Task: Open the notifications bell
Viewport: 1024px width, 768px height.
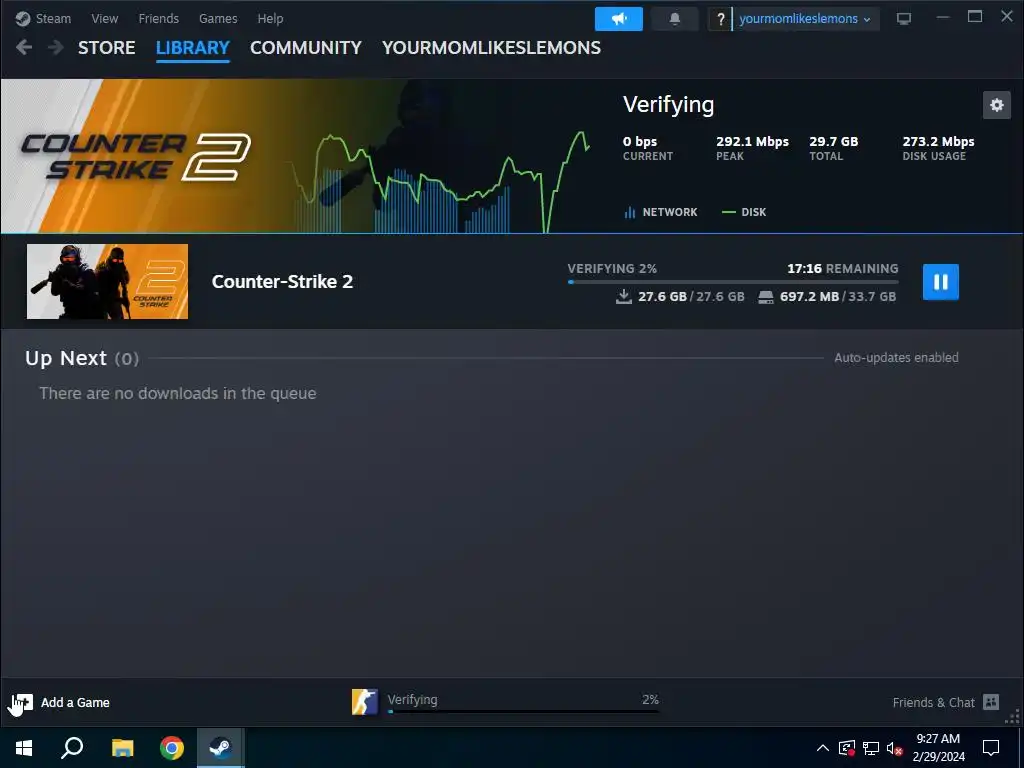Action: pyautogui.click(x=675, y=19)
